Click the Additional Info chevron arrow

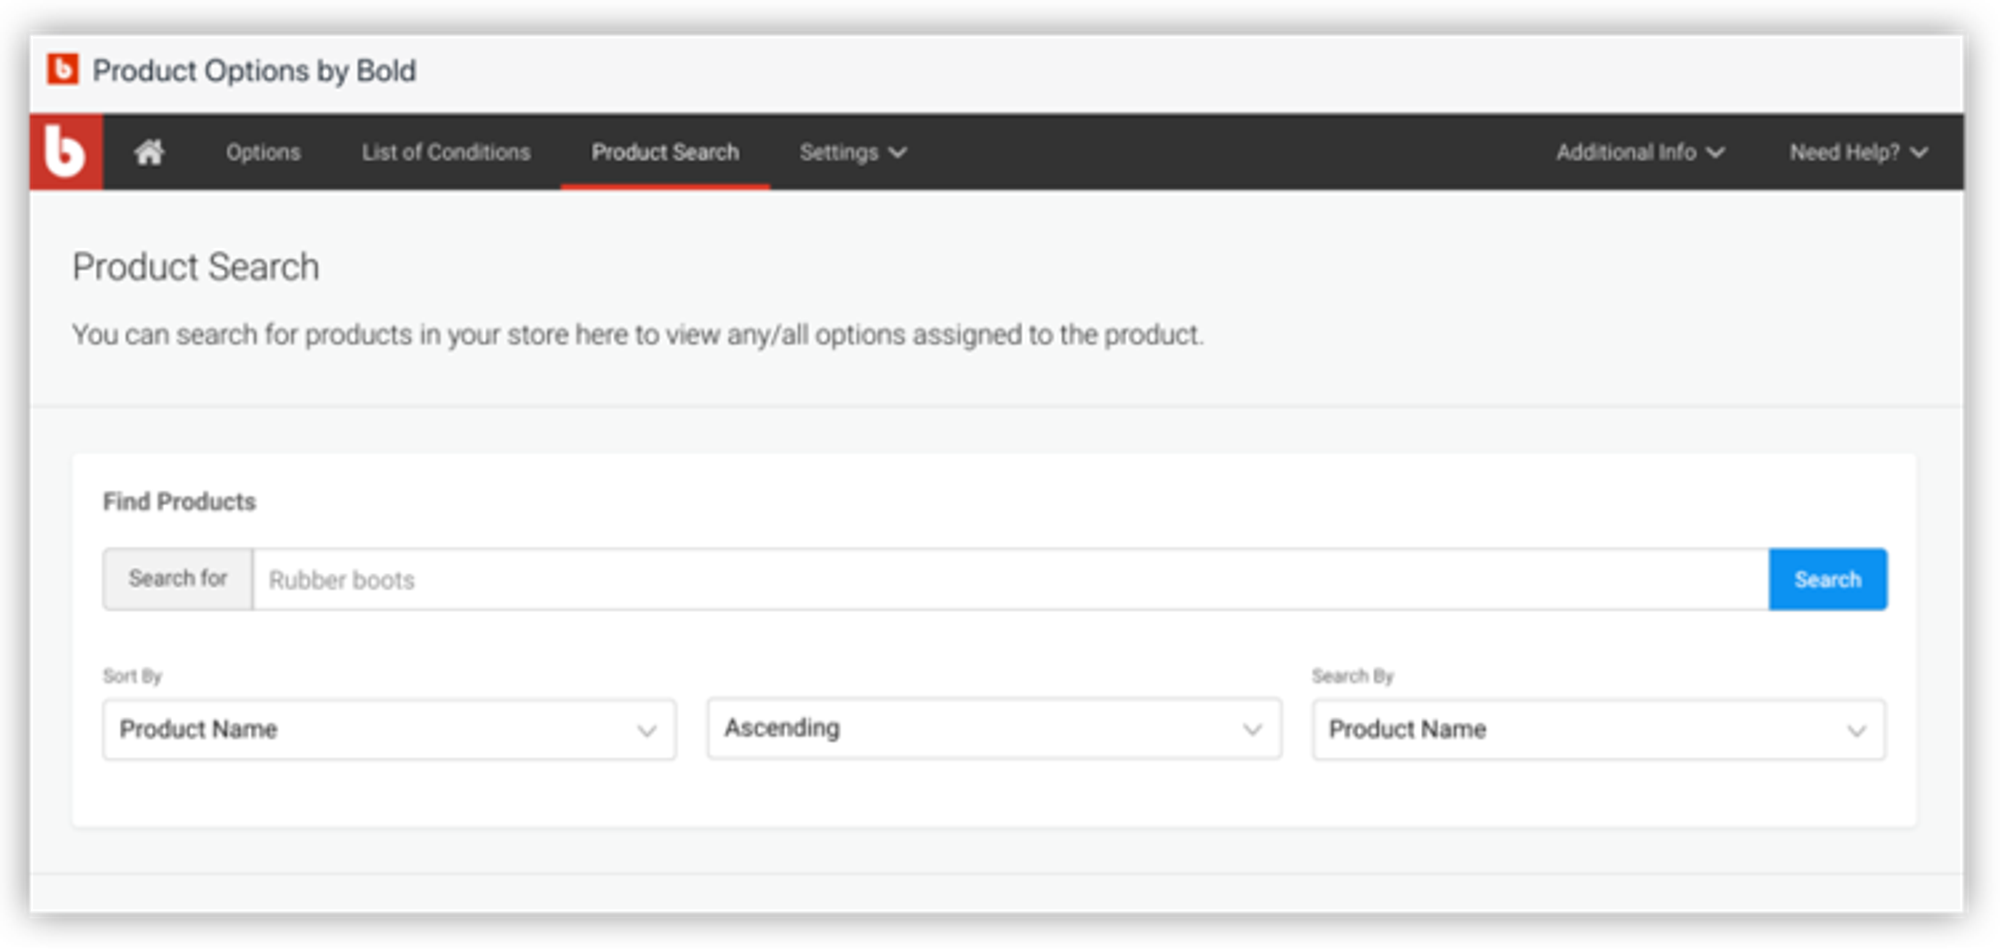coord(1716,152)
